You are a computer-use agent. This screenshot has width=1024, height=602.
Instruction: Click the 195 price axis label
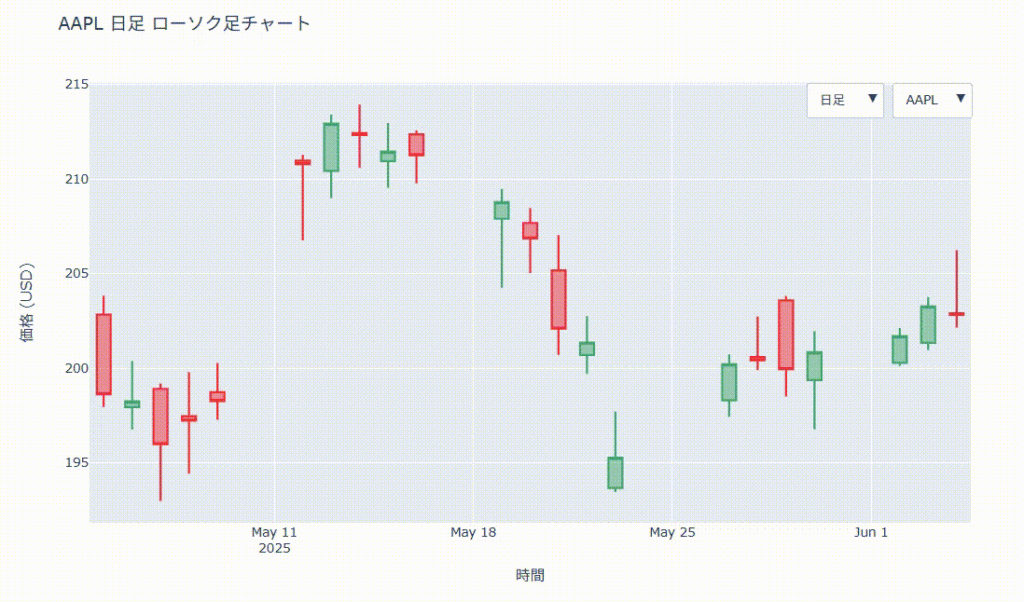[x=74, y=463]
